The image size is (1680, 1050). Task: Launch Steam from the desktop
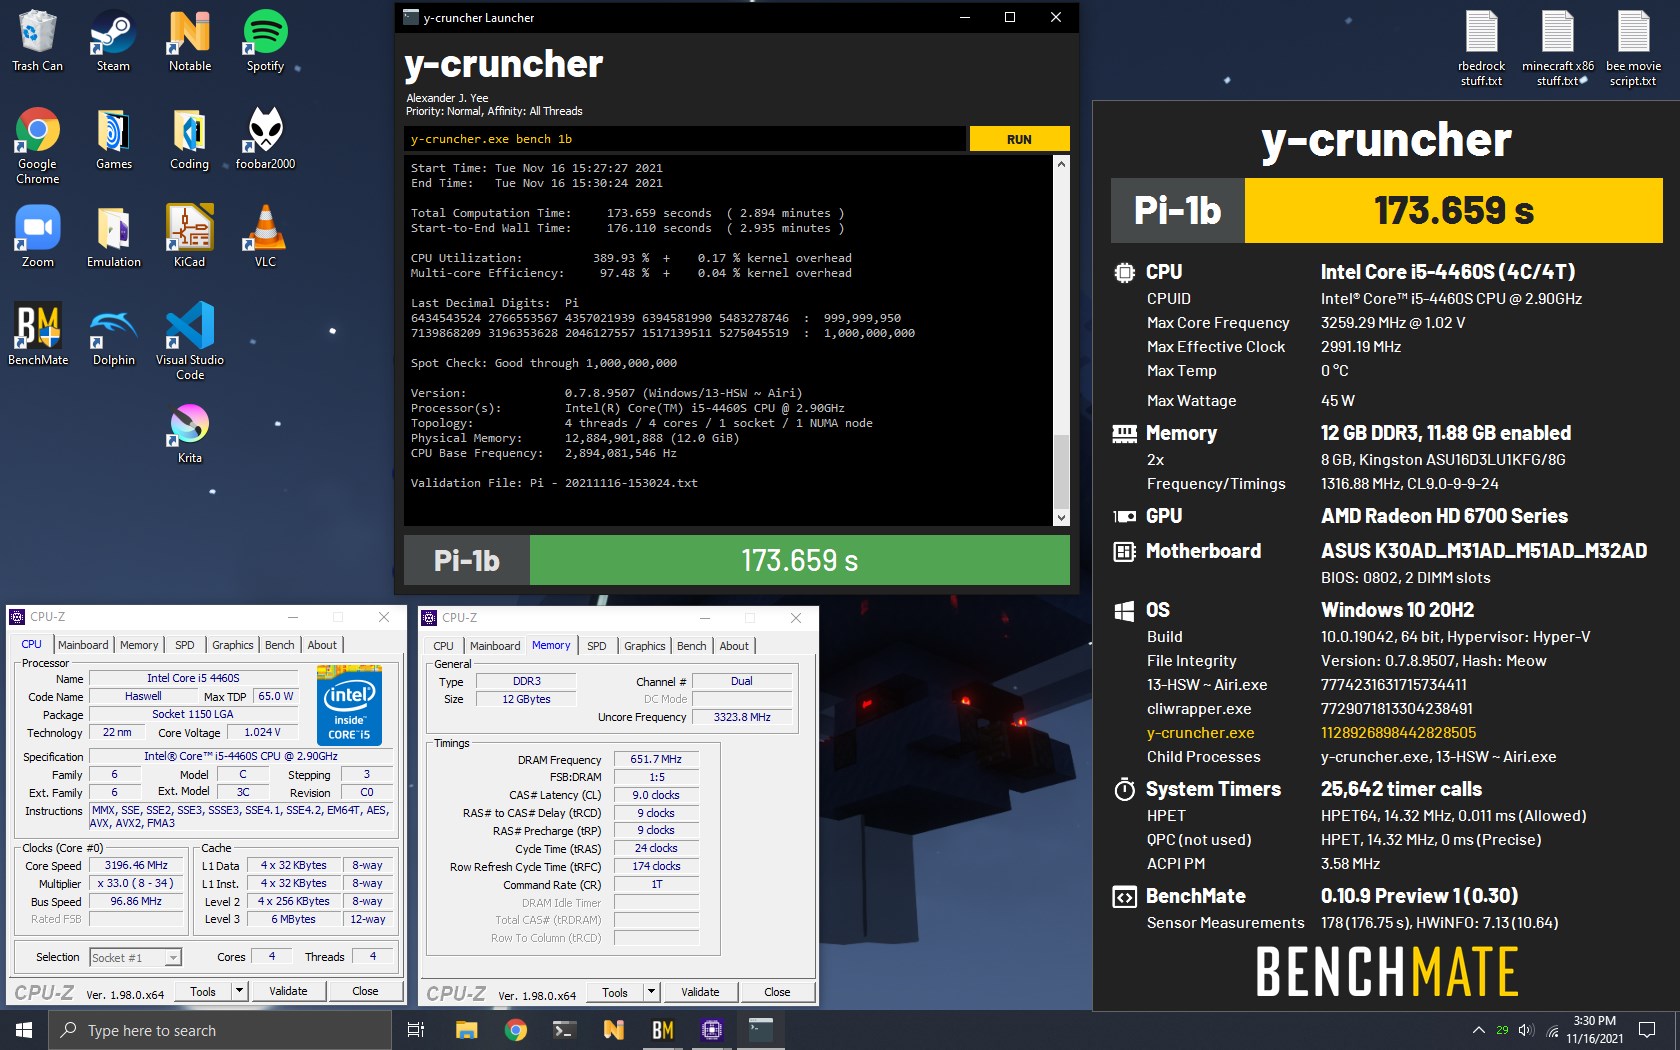pos(113,40)
